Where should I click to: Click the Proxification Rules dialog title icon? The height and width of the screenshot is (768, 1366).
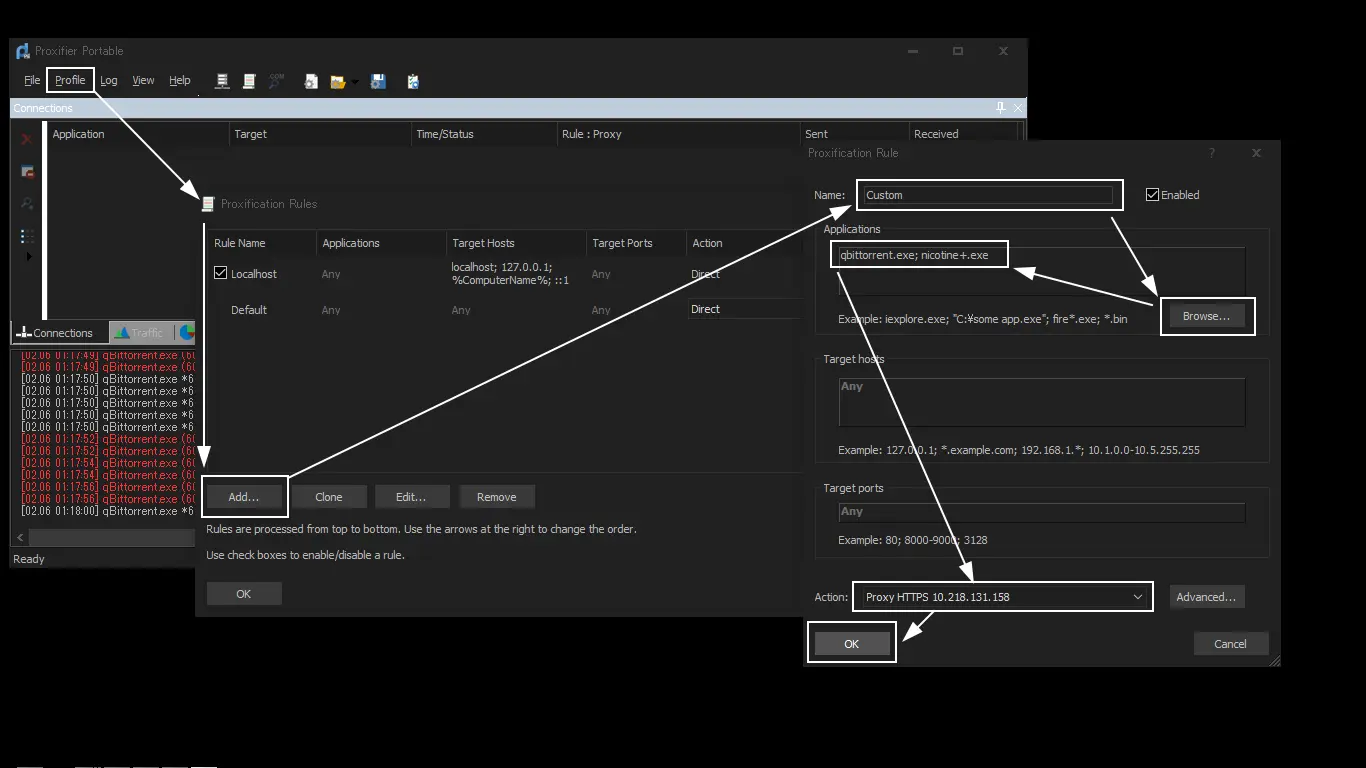coord(208,204)
